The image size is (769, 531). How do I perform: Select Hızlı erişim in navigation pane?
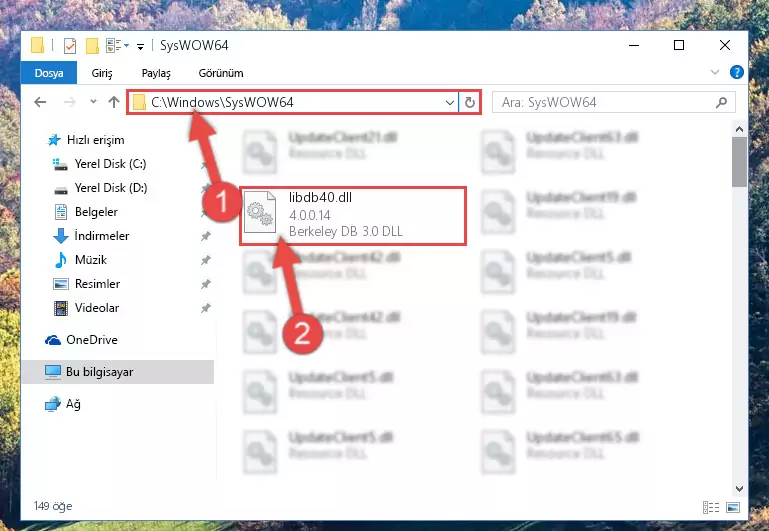pos(96,140)
